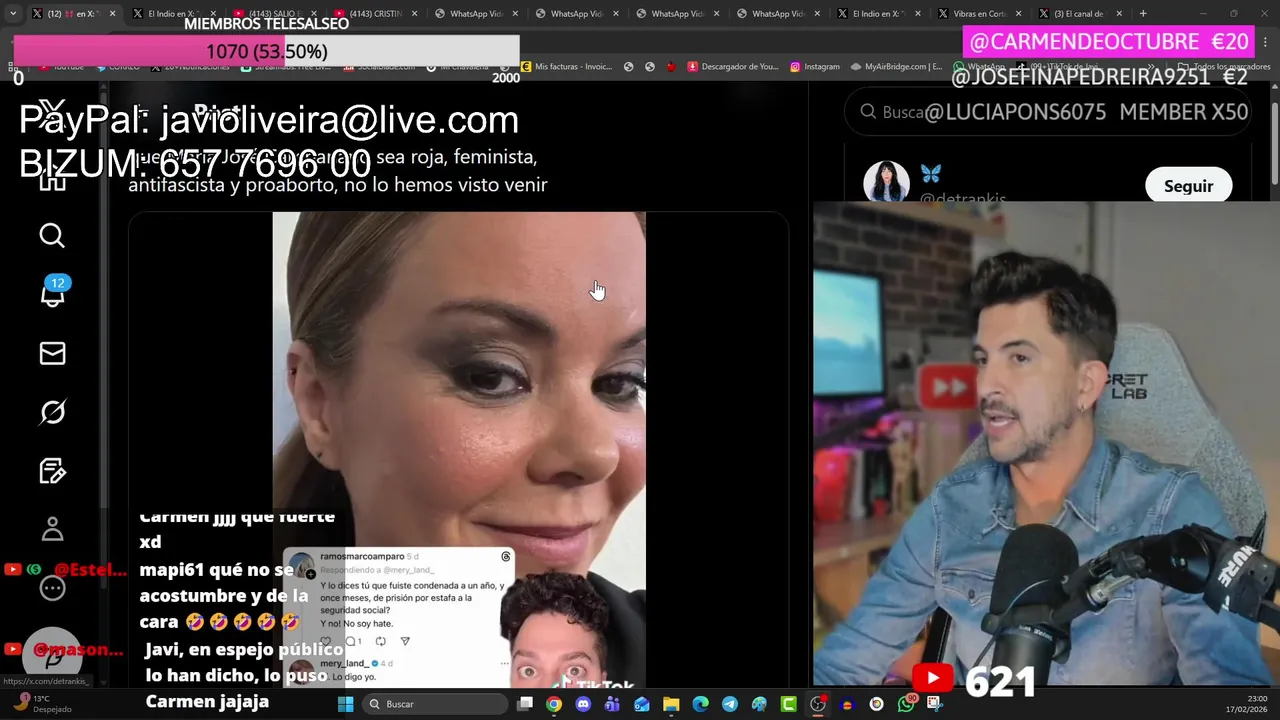Open Outlook from the taskbar
Viewport: 1280px width, 720px height.
642,704
